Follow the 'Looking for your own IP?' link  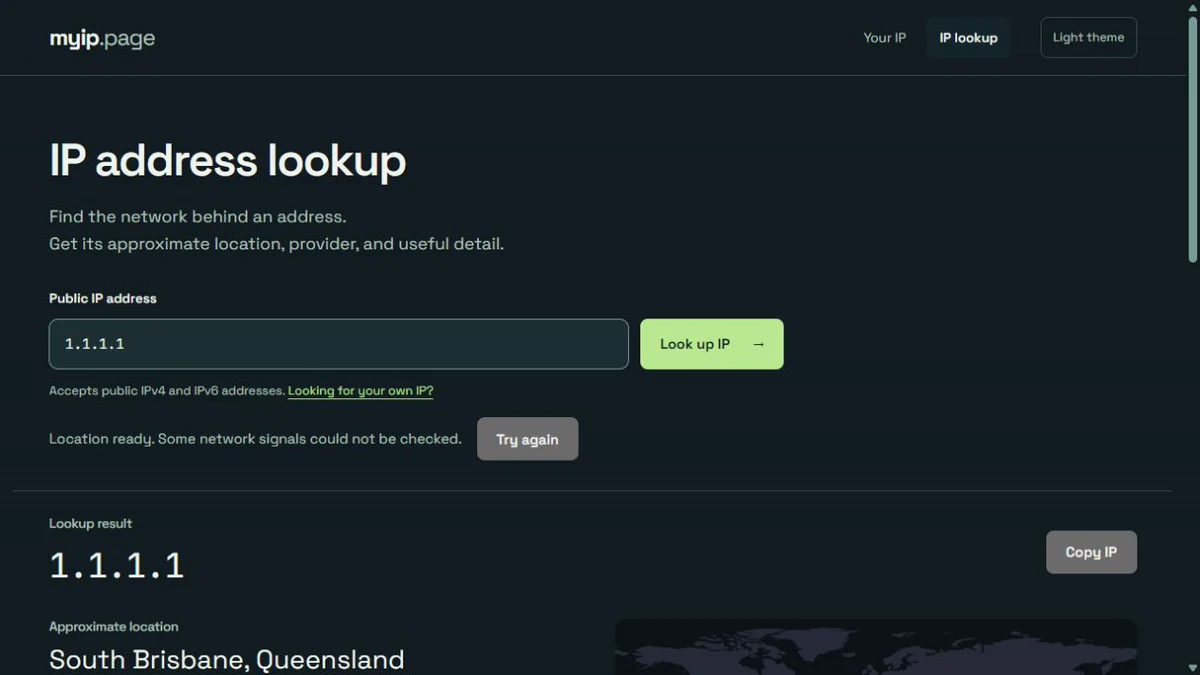click(x=361, y=391)
